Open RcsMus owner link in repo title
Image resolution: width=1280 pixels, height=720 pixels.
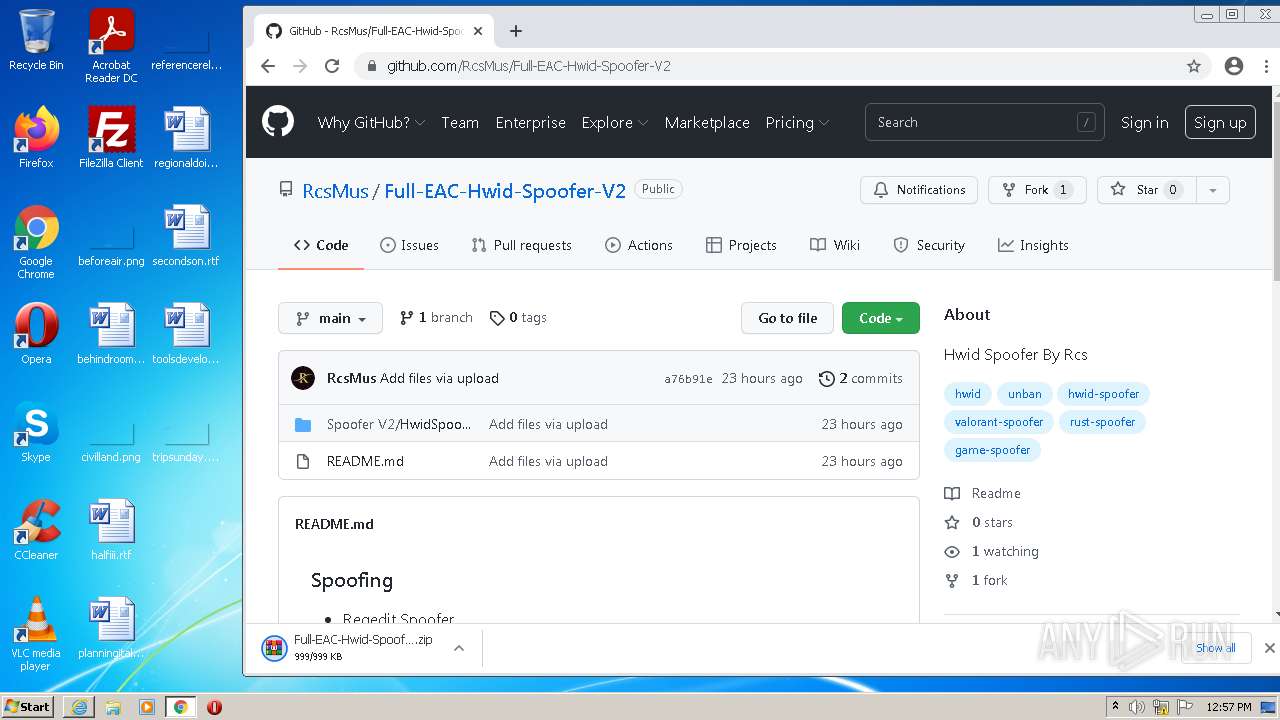point(335,191)
